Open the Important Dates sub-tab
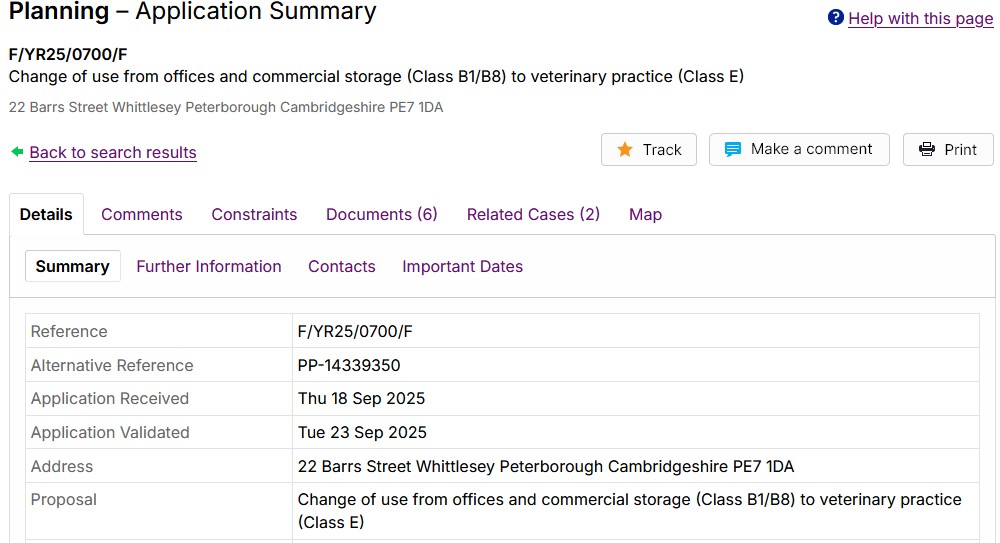The width and height of the screenshot is (1000, 543). coord(462,266)
